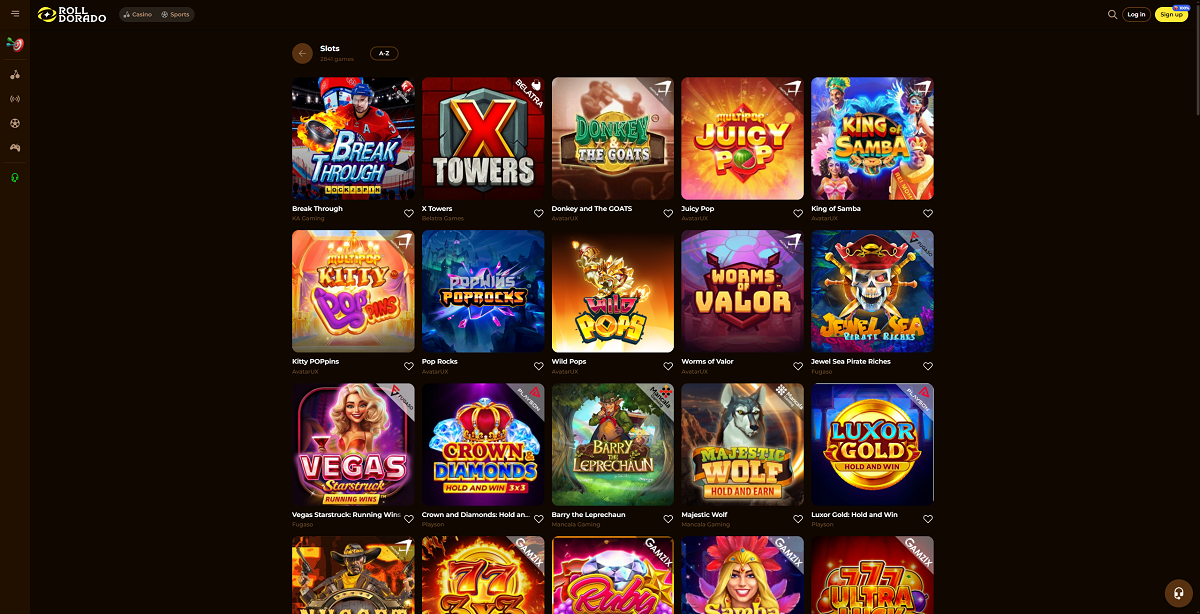This screenshot has width=1200, height=614.
Task: Open the live chat headset bubble
Action: 1180,593
